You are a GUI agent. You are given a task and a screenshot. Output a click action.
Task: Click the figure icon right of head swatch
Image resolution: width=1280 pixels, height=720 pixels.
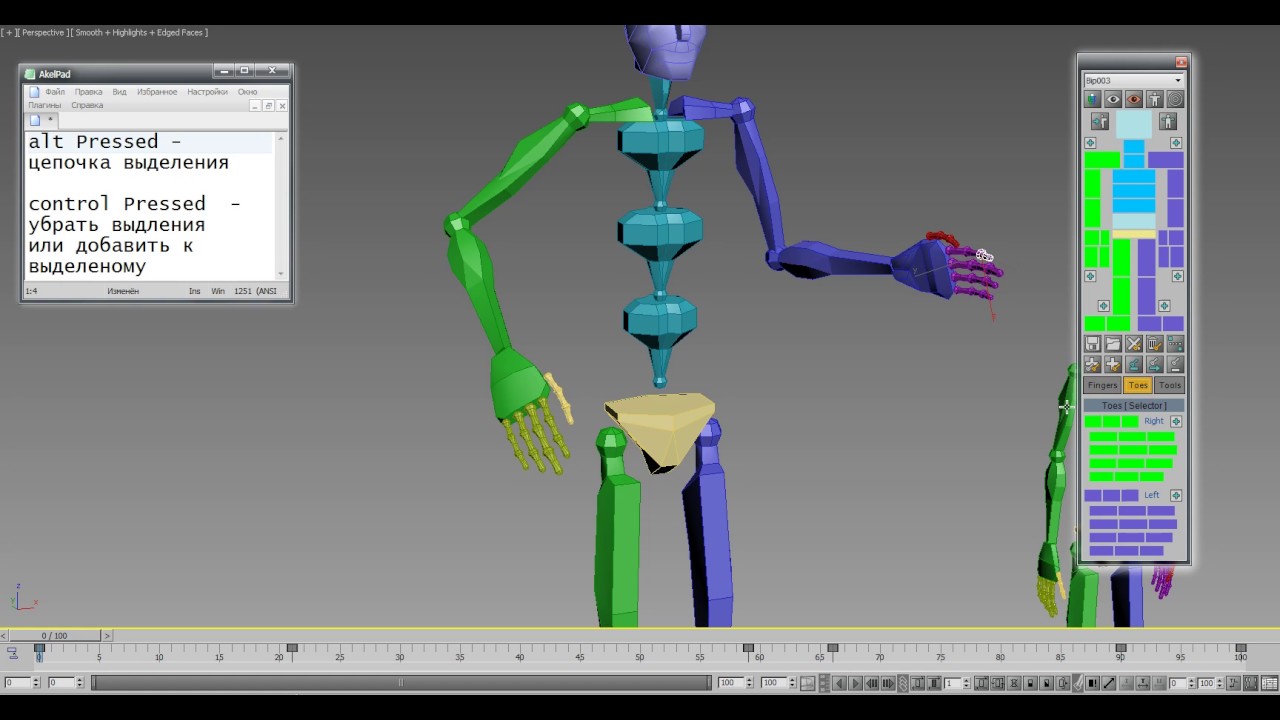[x=1168, y=121]
